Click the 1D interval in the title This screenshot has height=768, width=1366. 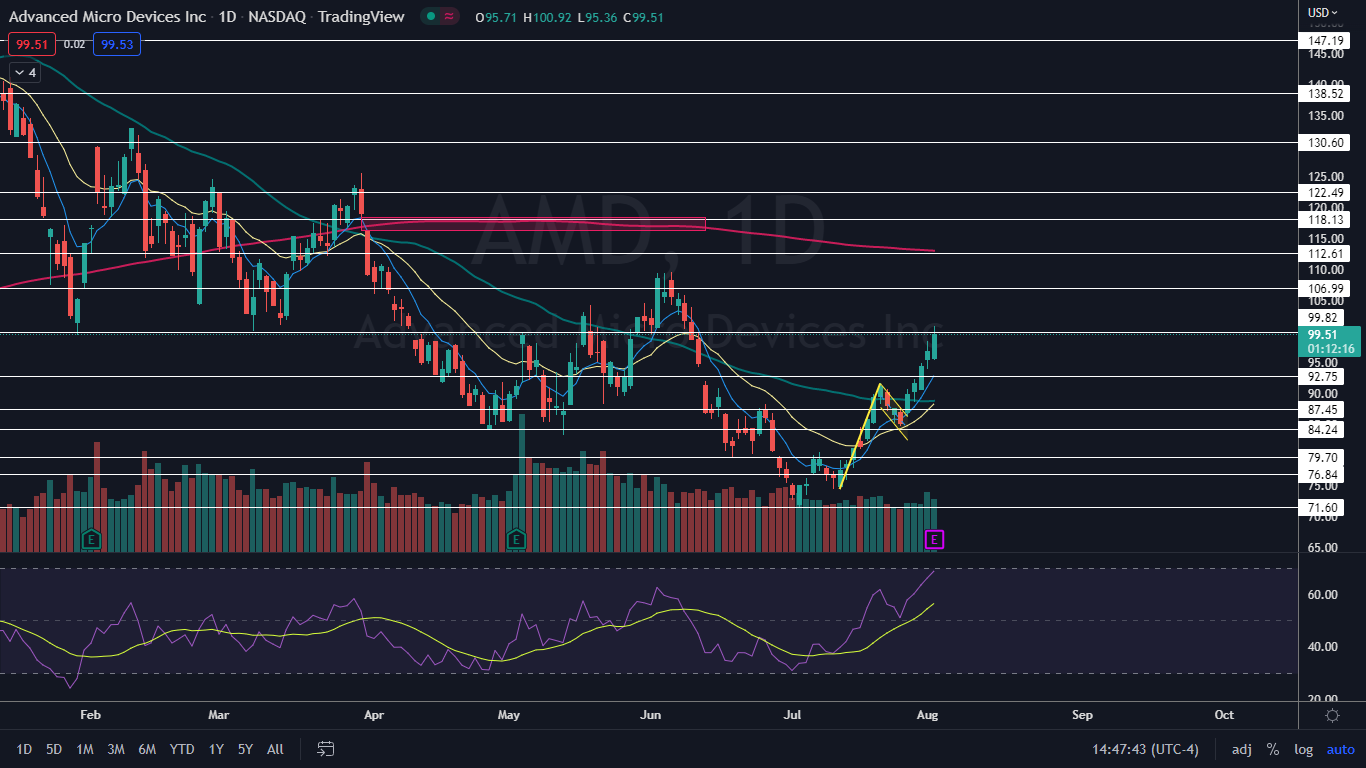pos(226,17)
